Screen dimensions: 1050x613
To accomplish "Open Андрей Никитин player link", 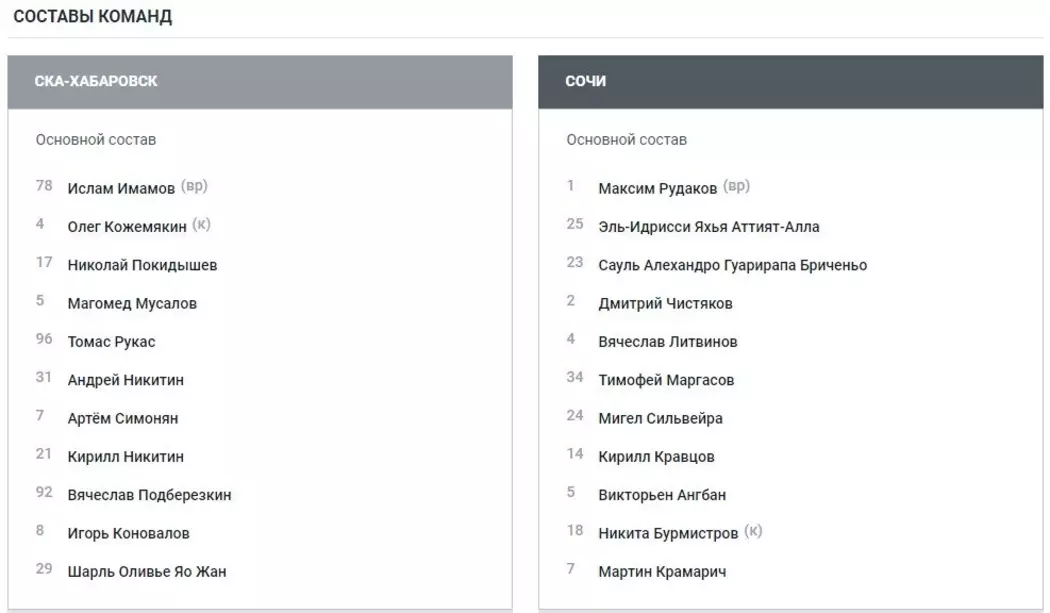I will click(125, 381).
